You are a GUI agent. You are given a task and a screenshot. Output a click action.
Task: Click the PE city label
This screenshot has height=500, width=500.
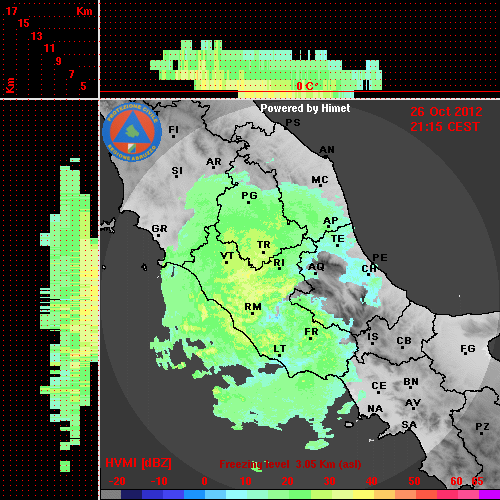[380, 257]
